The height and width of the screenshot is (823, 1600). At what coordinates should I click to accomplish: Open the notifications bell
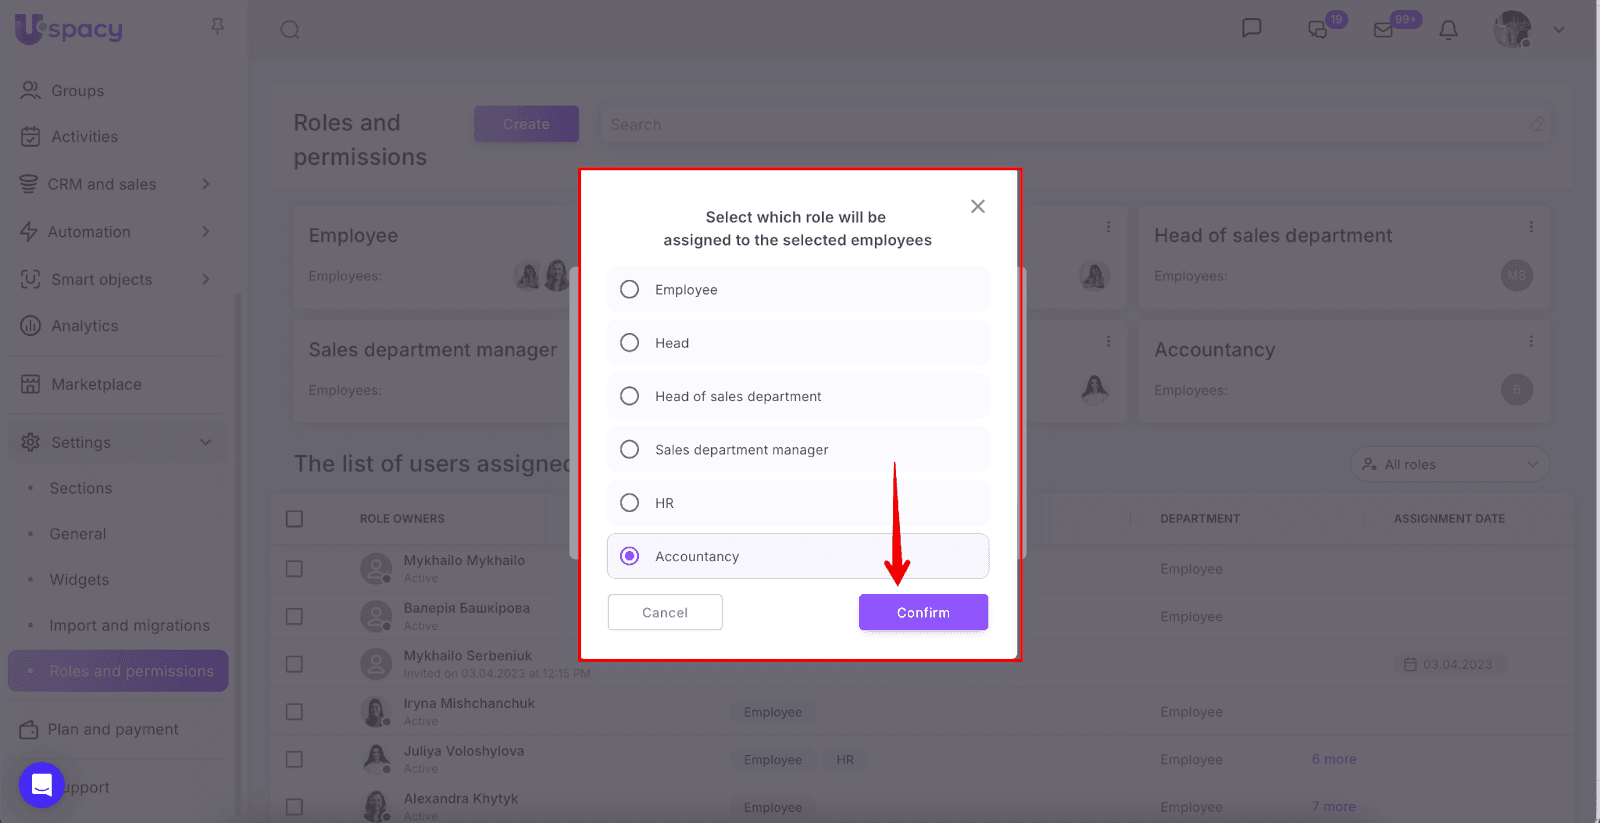coord(1448,30)
